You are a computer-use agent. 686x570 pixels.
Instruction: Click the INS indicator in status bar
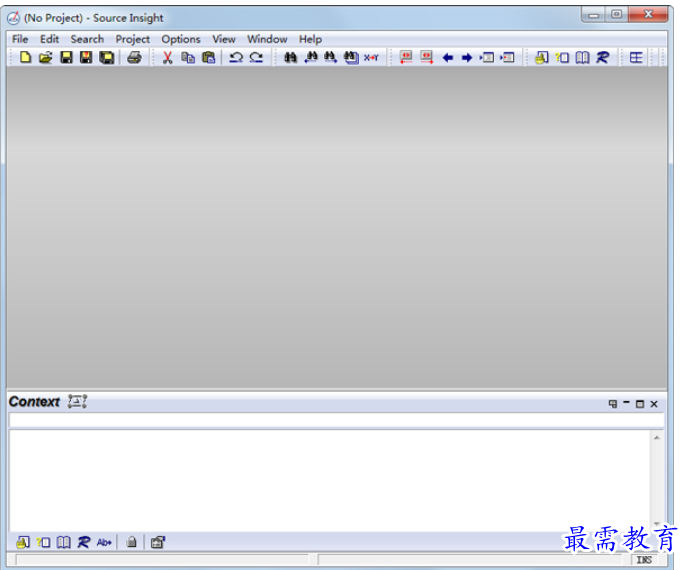644,560
